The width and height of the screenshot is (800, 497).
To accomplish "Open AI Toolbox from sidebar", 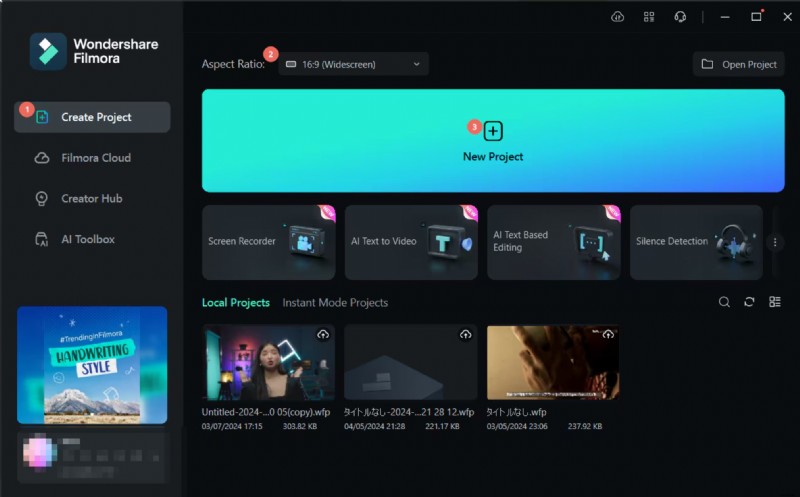I will (x=87, y=239).
